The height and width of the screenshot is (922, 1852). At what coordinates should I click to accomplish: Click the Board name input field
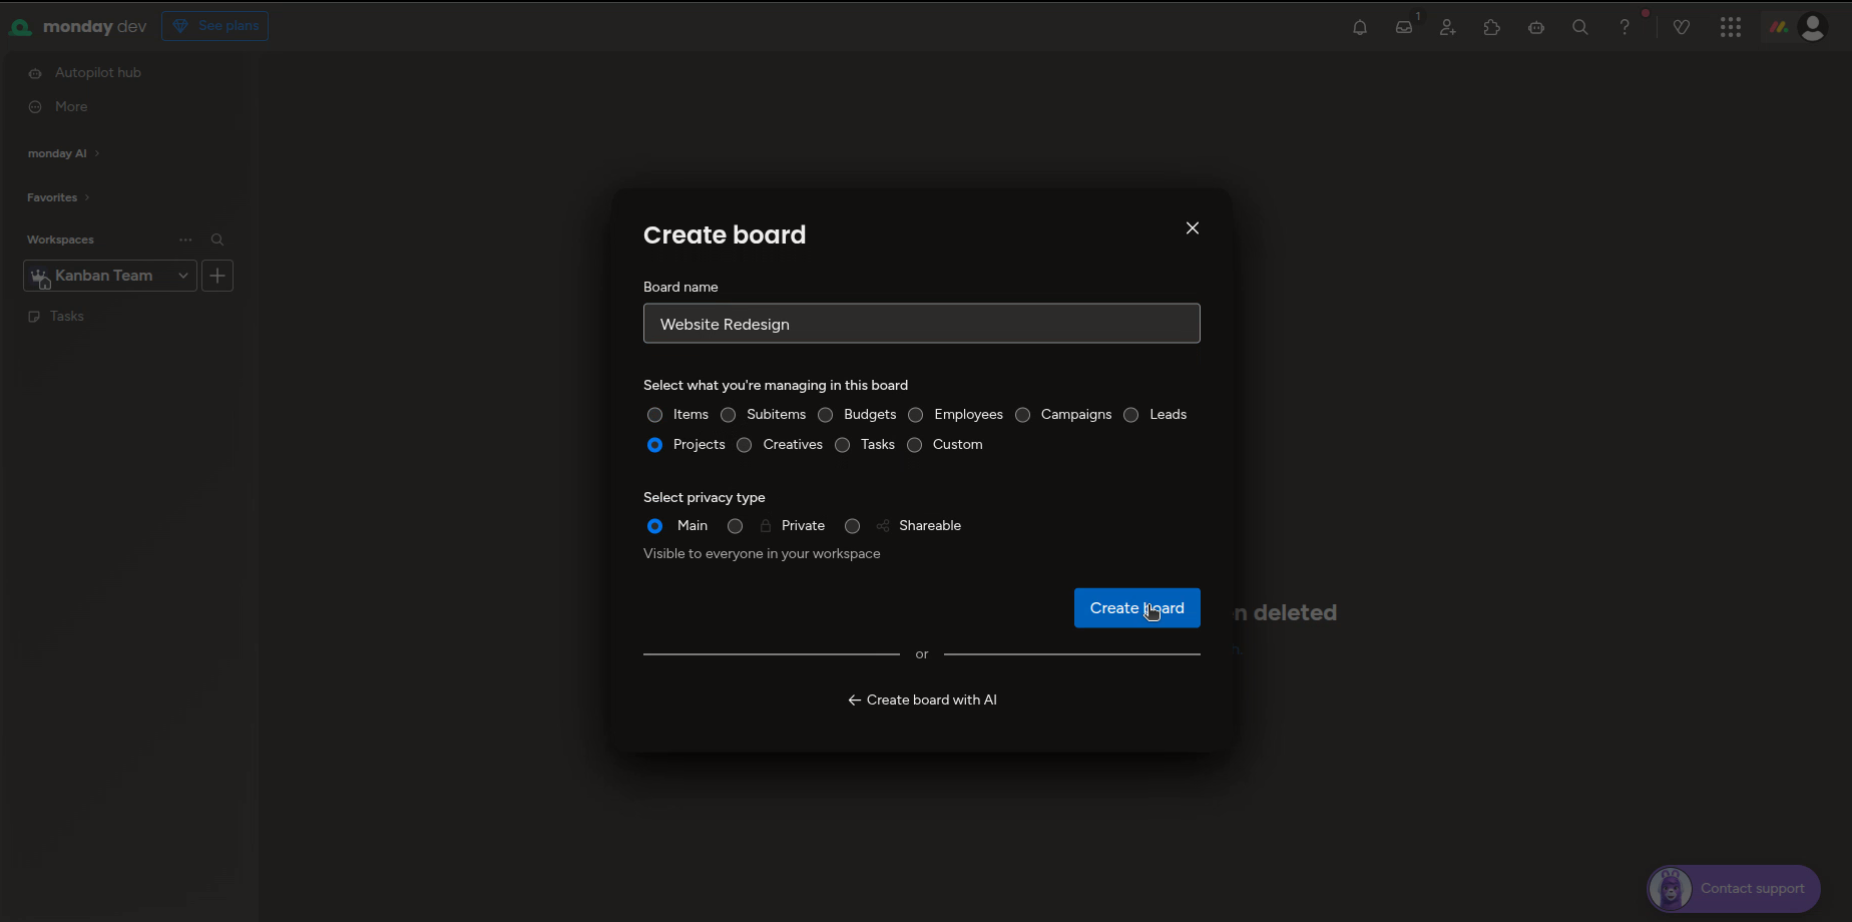point(921,324)
